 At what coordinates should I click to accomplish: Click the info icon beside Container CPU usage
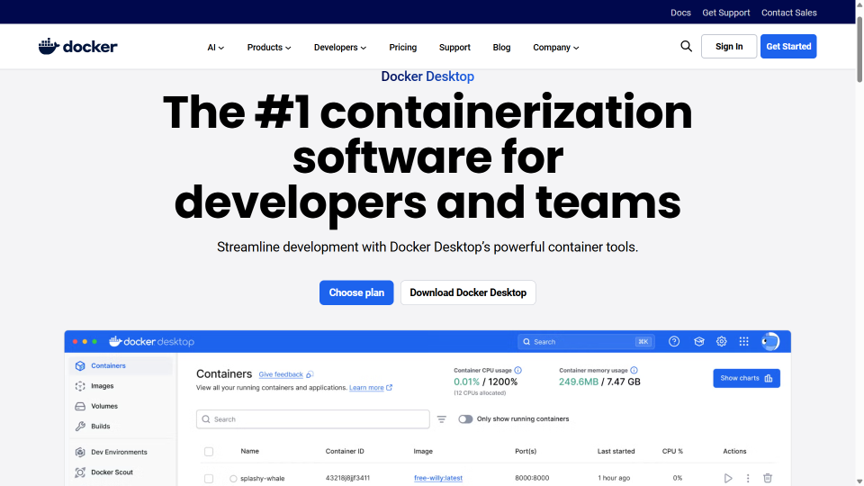(x=518, y=370)
